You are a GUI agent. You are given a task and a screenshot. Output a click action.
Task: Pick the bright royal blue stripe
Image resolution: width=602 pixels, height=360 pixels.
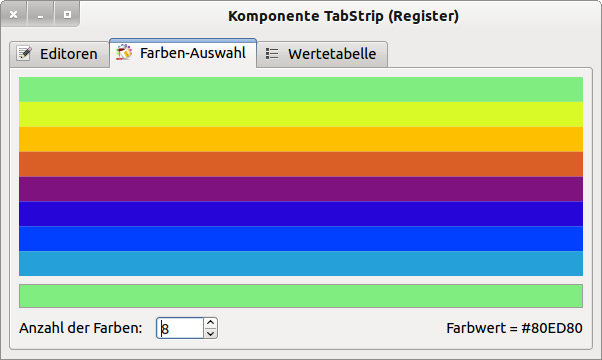tap(301, 239)
